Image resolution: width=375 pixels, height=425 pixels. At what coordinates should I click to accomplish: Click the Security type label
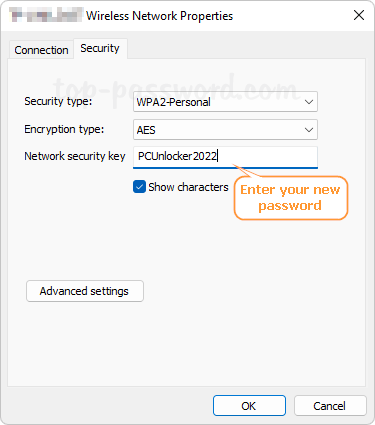(58, 101)
